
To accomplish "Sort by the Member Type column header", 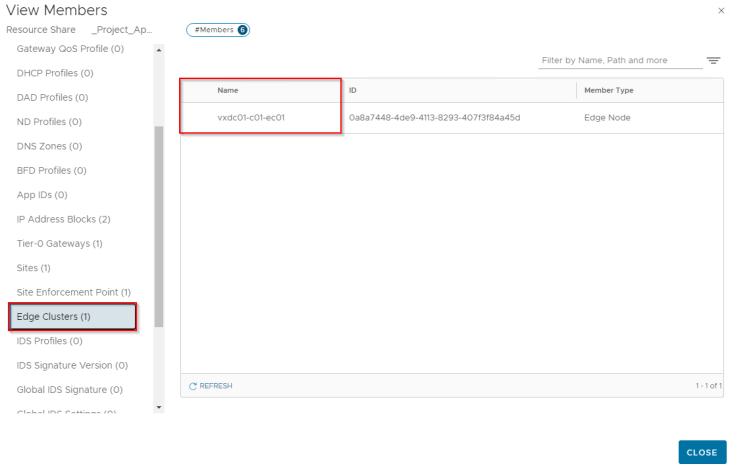I will point(608,90).
